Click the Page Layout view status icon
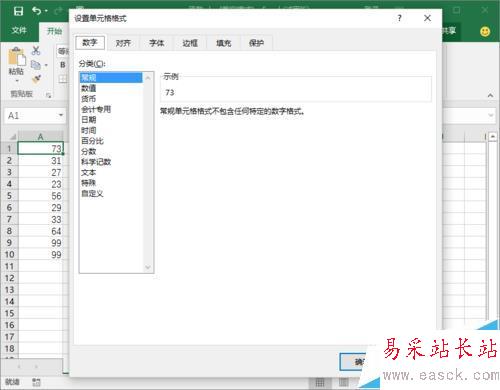 [x=343, y=383]
